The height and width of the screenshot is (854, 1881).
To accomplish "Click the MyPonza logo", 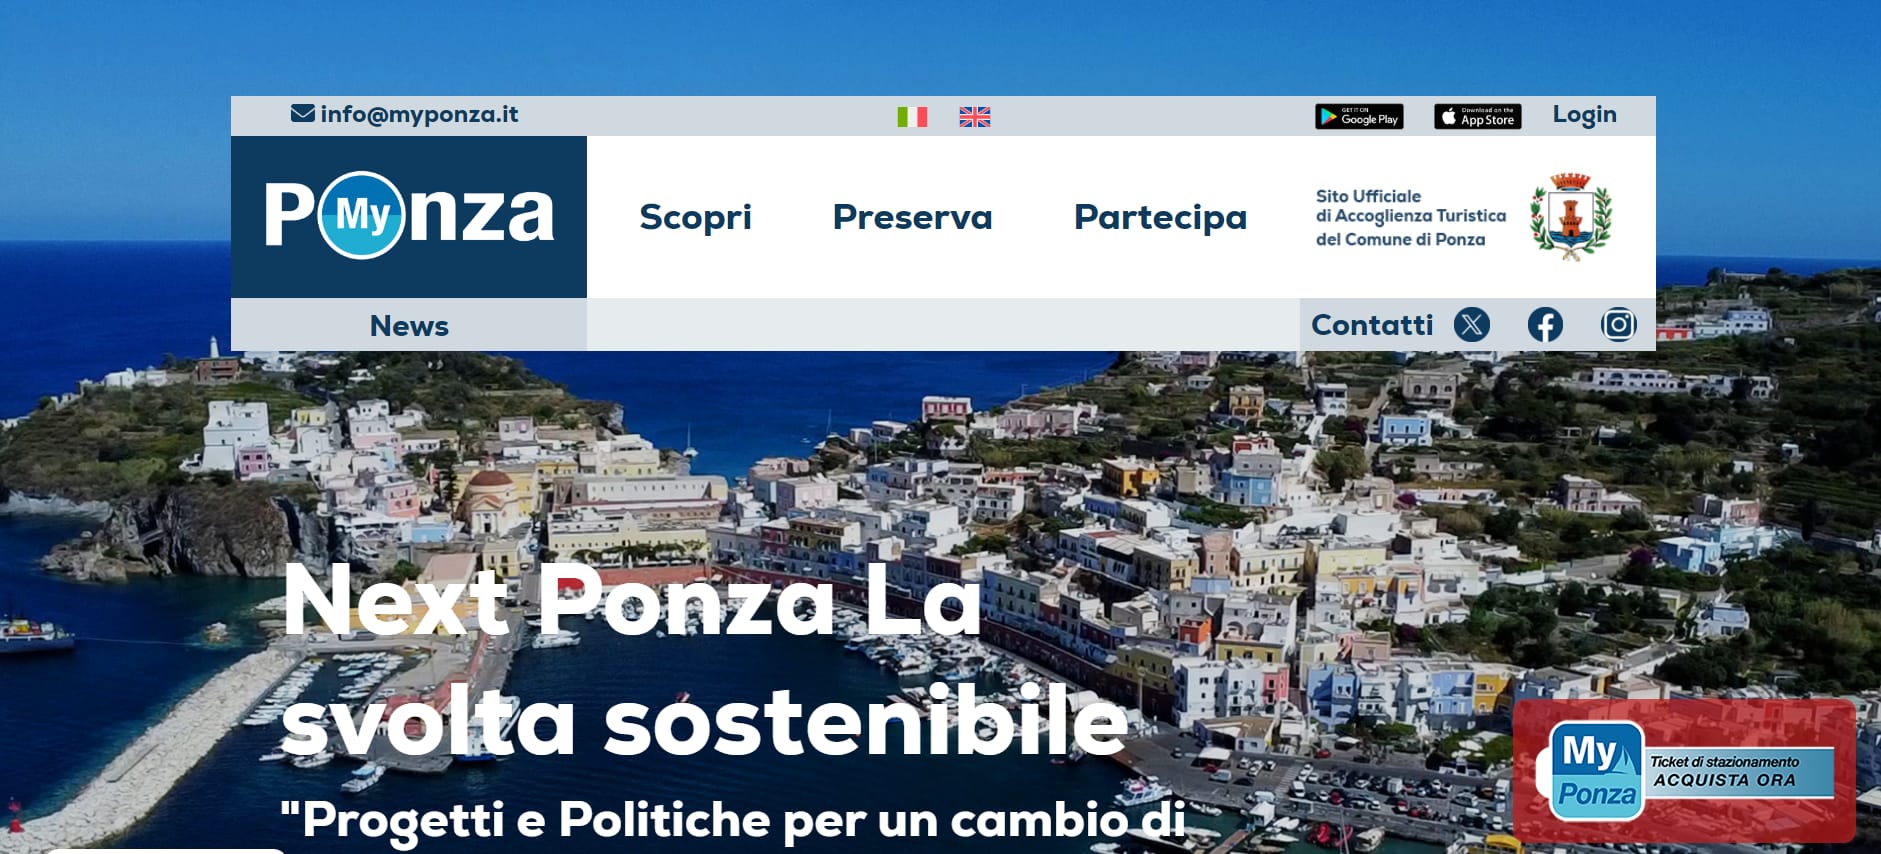I will click(409, 216).
